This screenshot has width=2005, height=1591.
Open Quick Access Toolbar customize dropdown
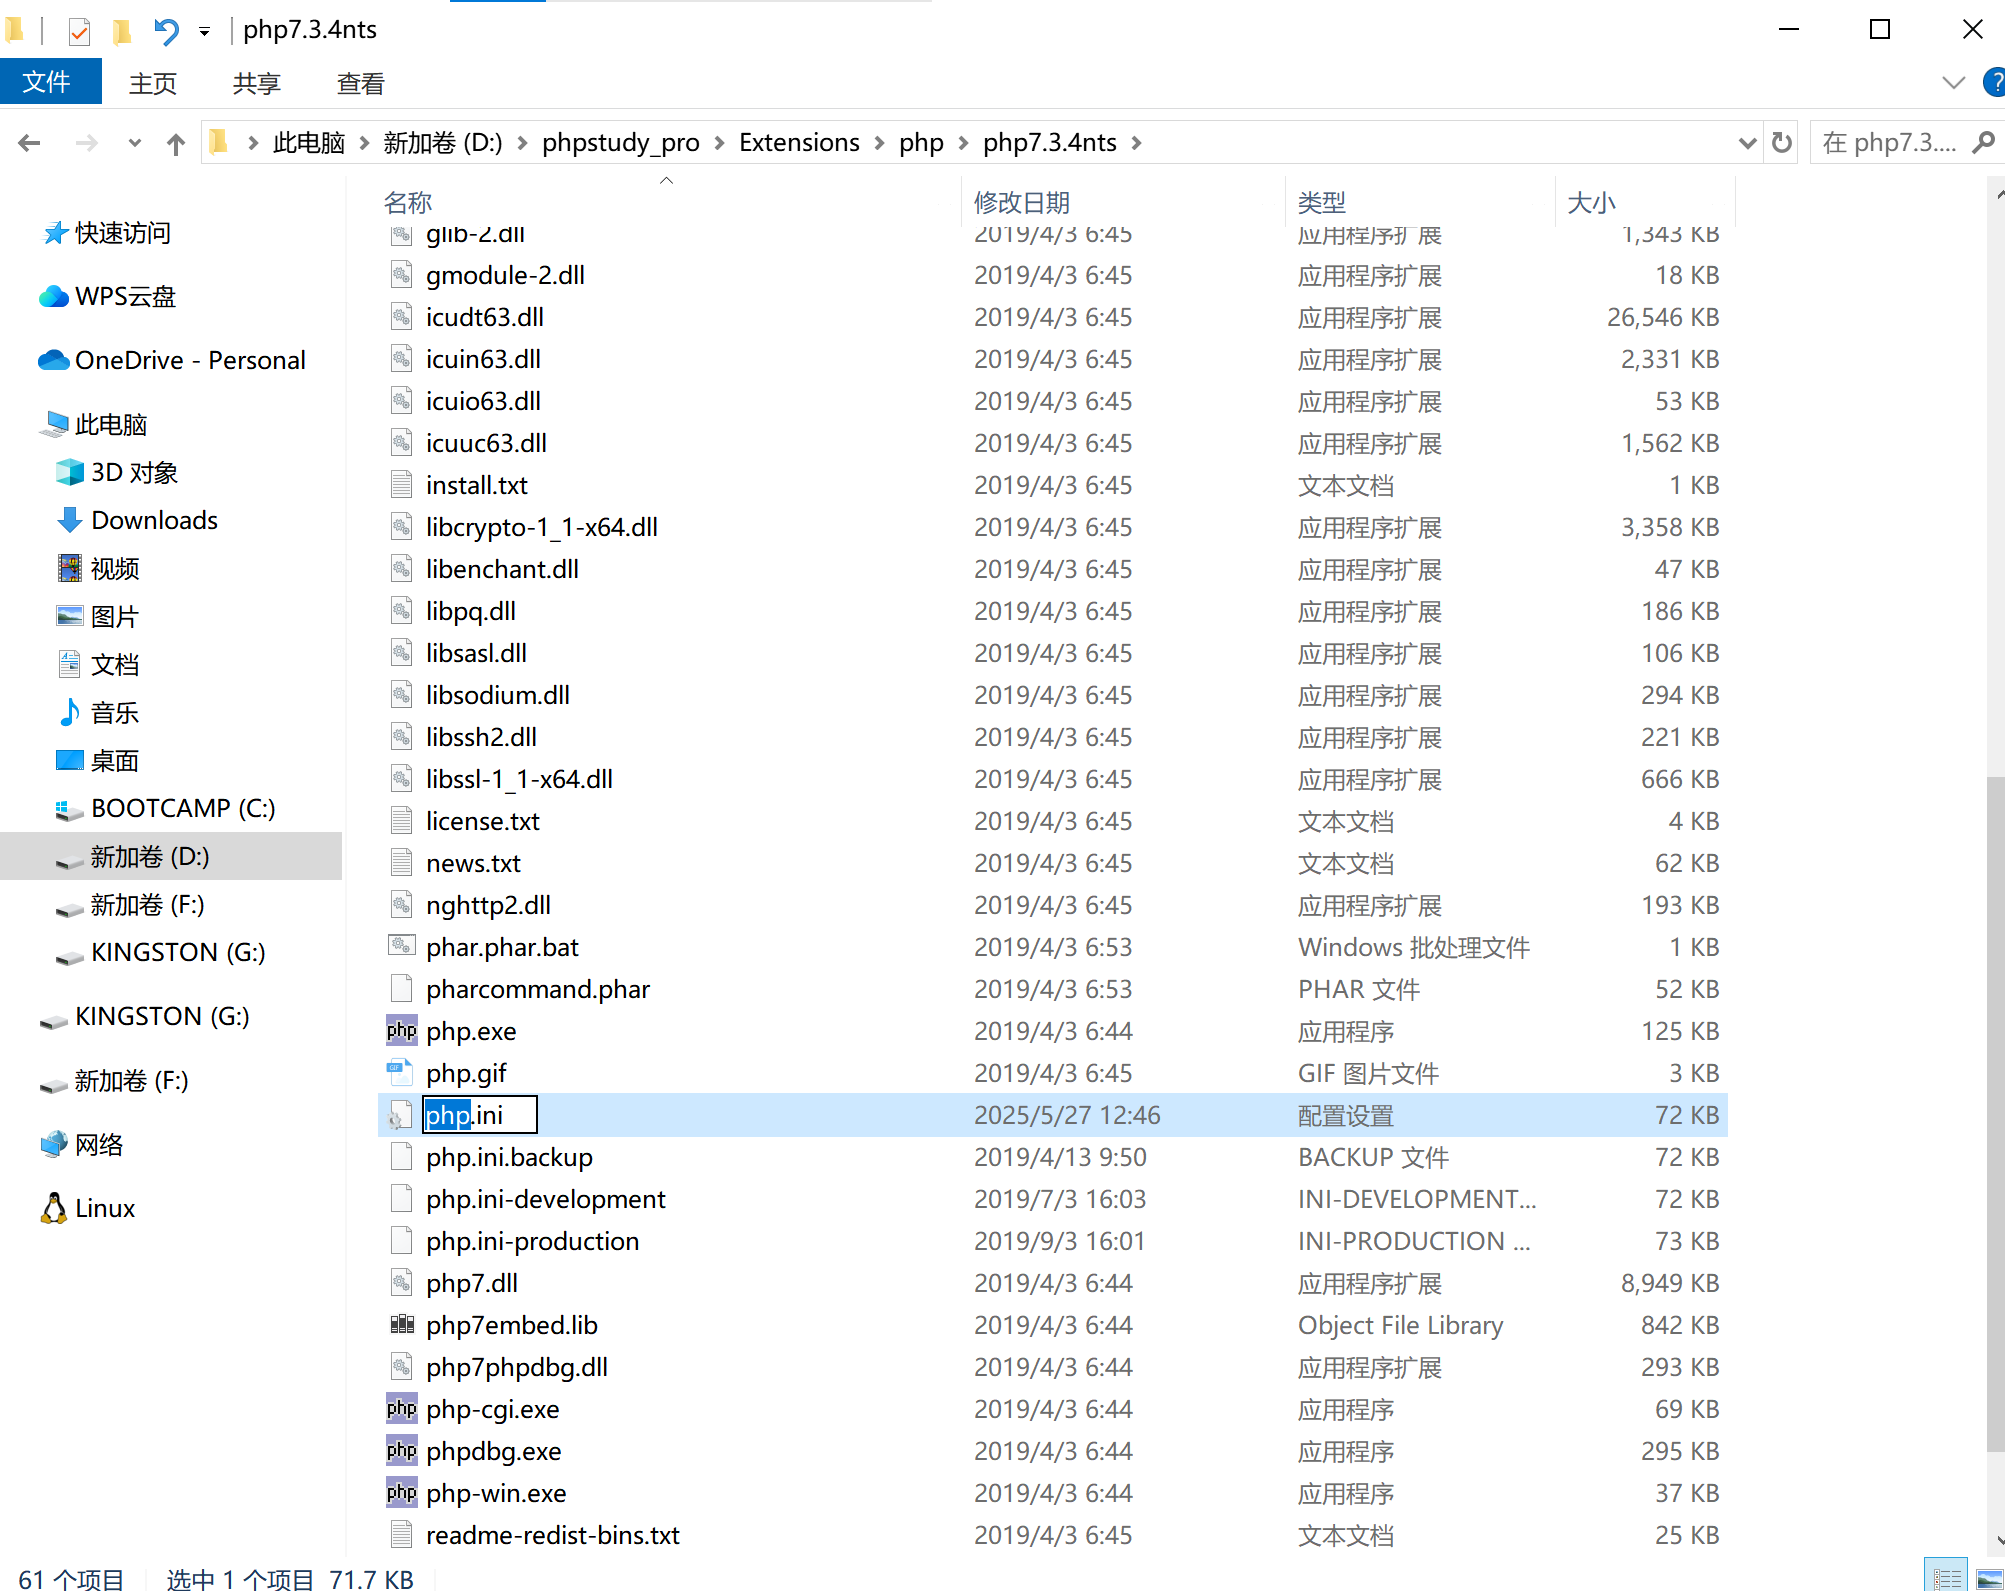tap(204, 32)
